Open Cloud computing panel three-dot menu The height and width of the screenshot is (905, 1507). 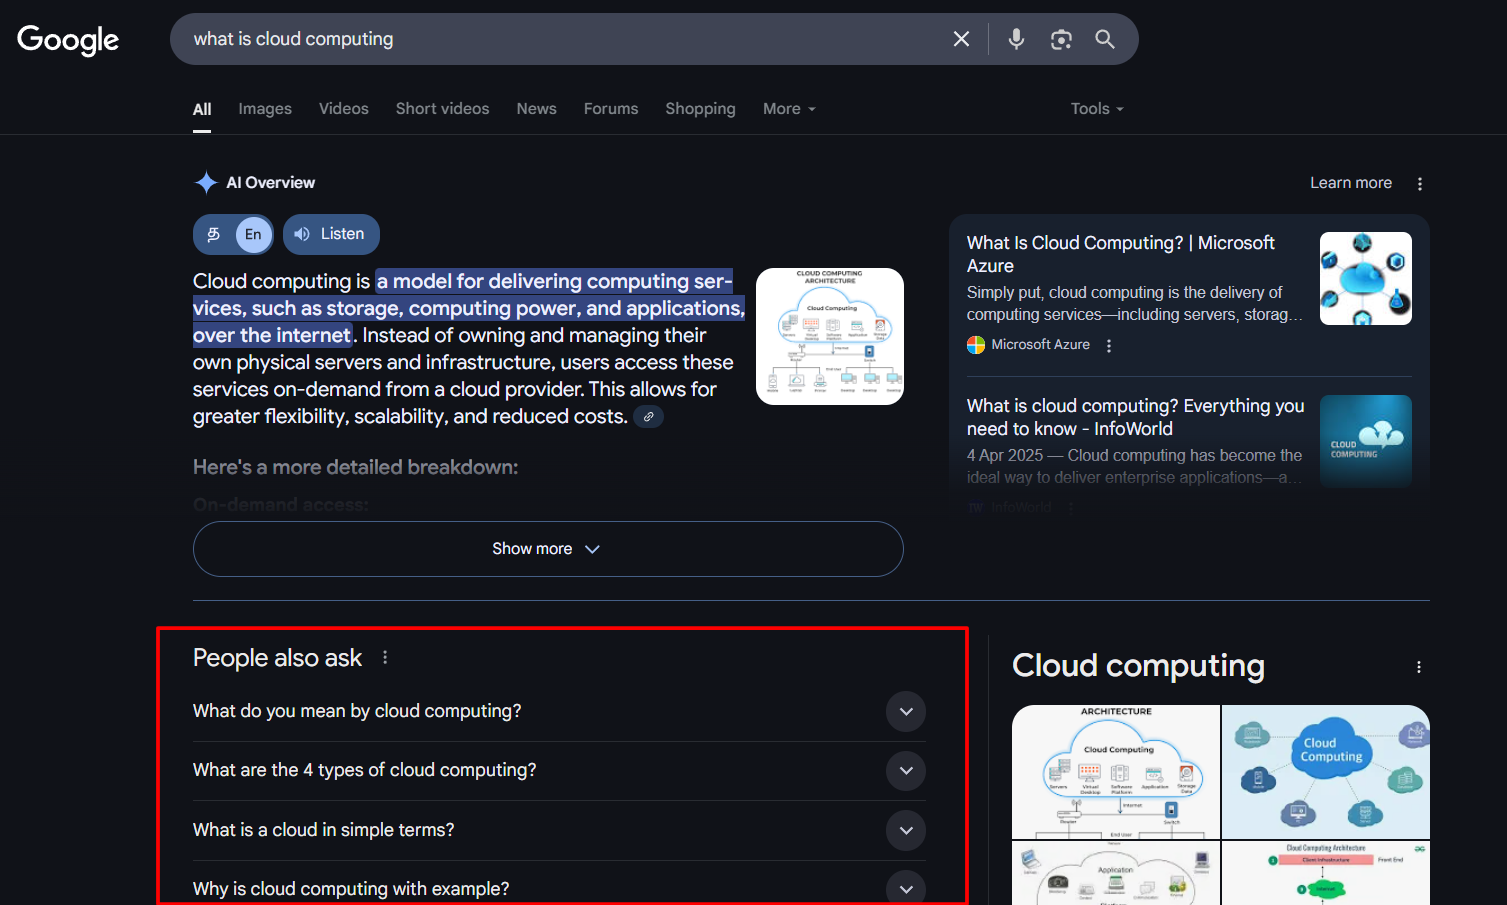click(x=1418, y=667)
